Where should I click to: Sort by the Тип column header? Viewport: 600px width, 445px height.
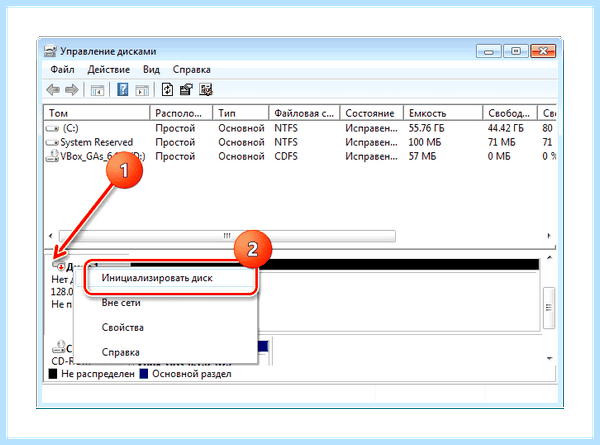241,113
